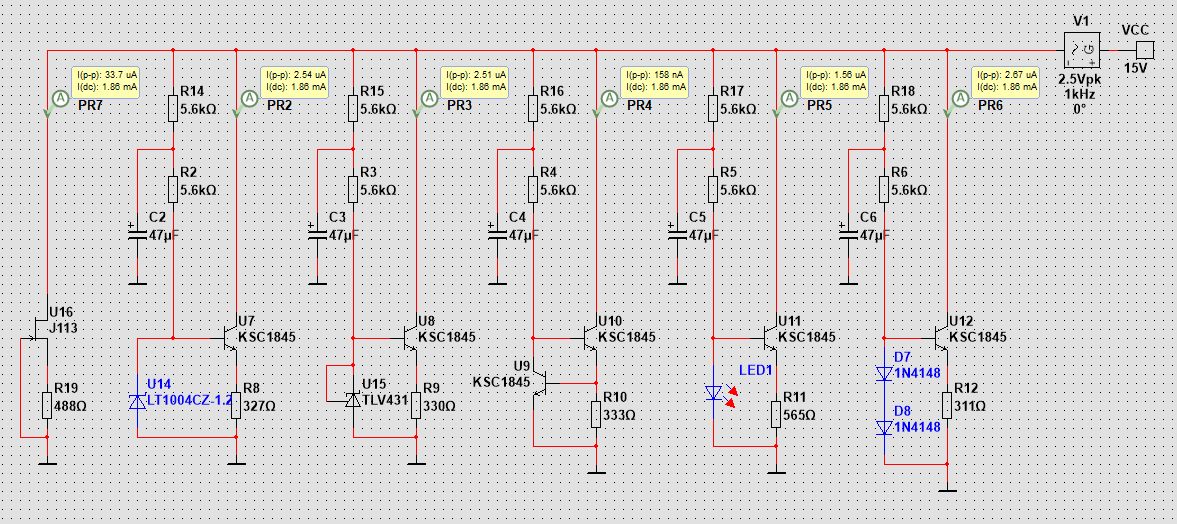Click the PR5 readout showing 1.56 uA
1177x524 pixels.
(x=835, y=81)
